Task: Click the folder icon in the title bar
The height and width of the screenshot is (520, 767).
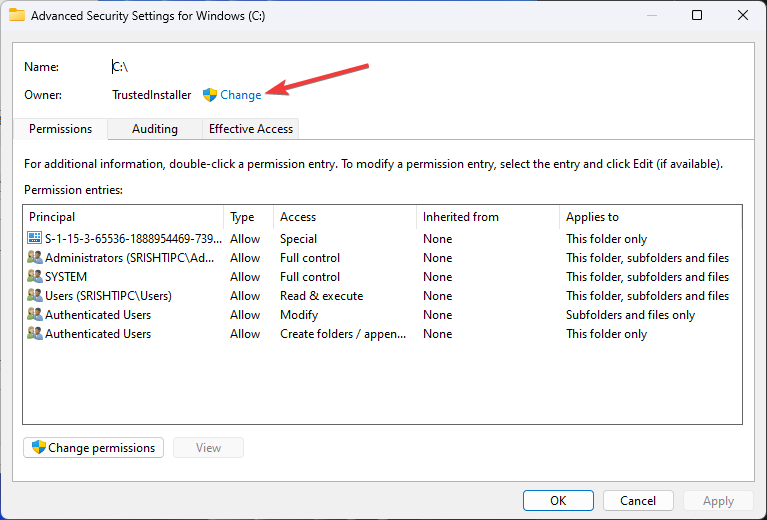Action: pyautogui.click(x=17, y=16)
